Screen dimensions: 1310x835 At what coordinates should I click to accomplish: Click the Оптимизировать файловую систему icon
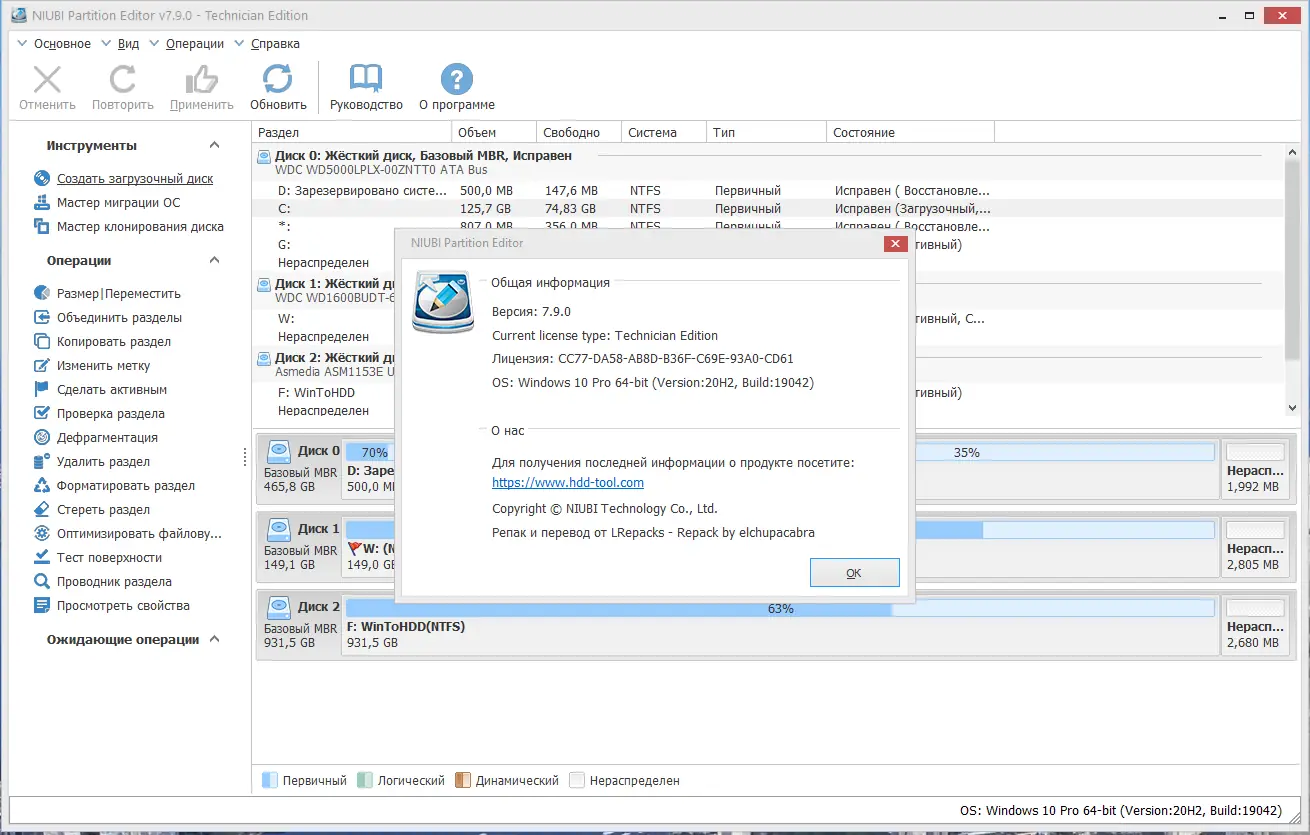42,534
